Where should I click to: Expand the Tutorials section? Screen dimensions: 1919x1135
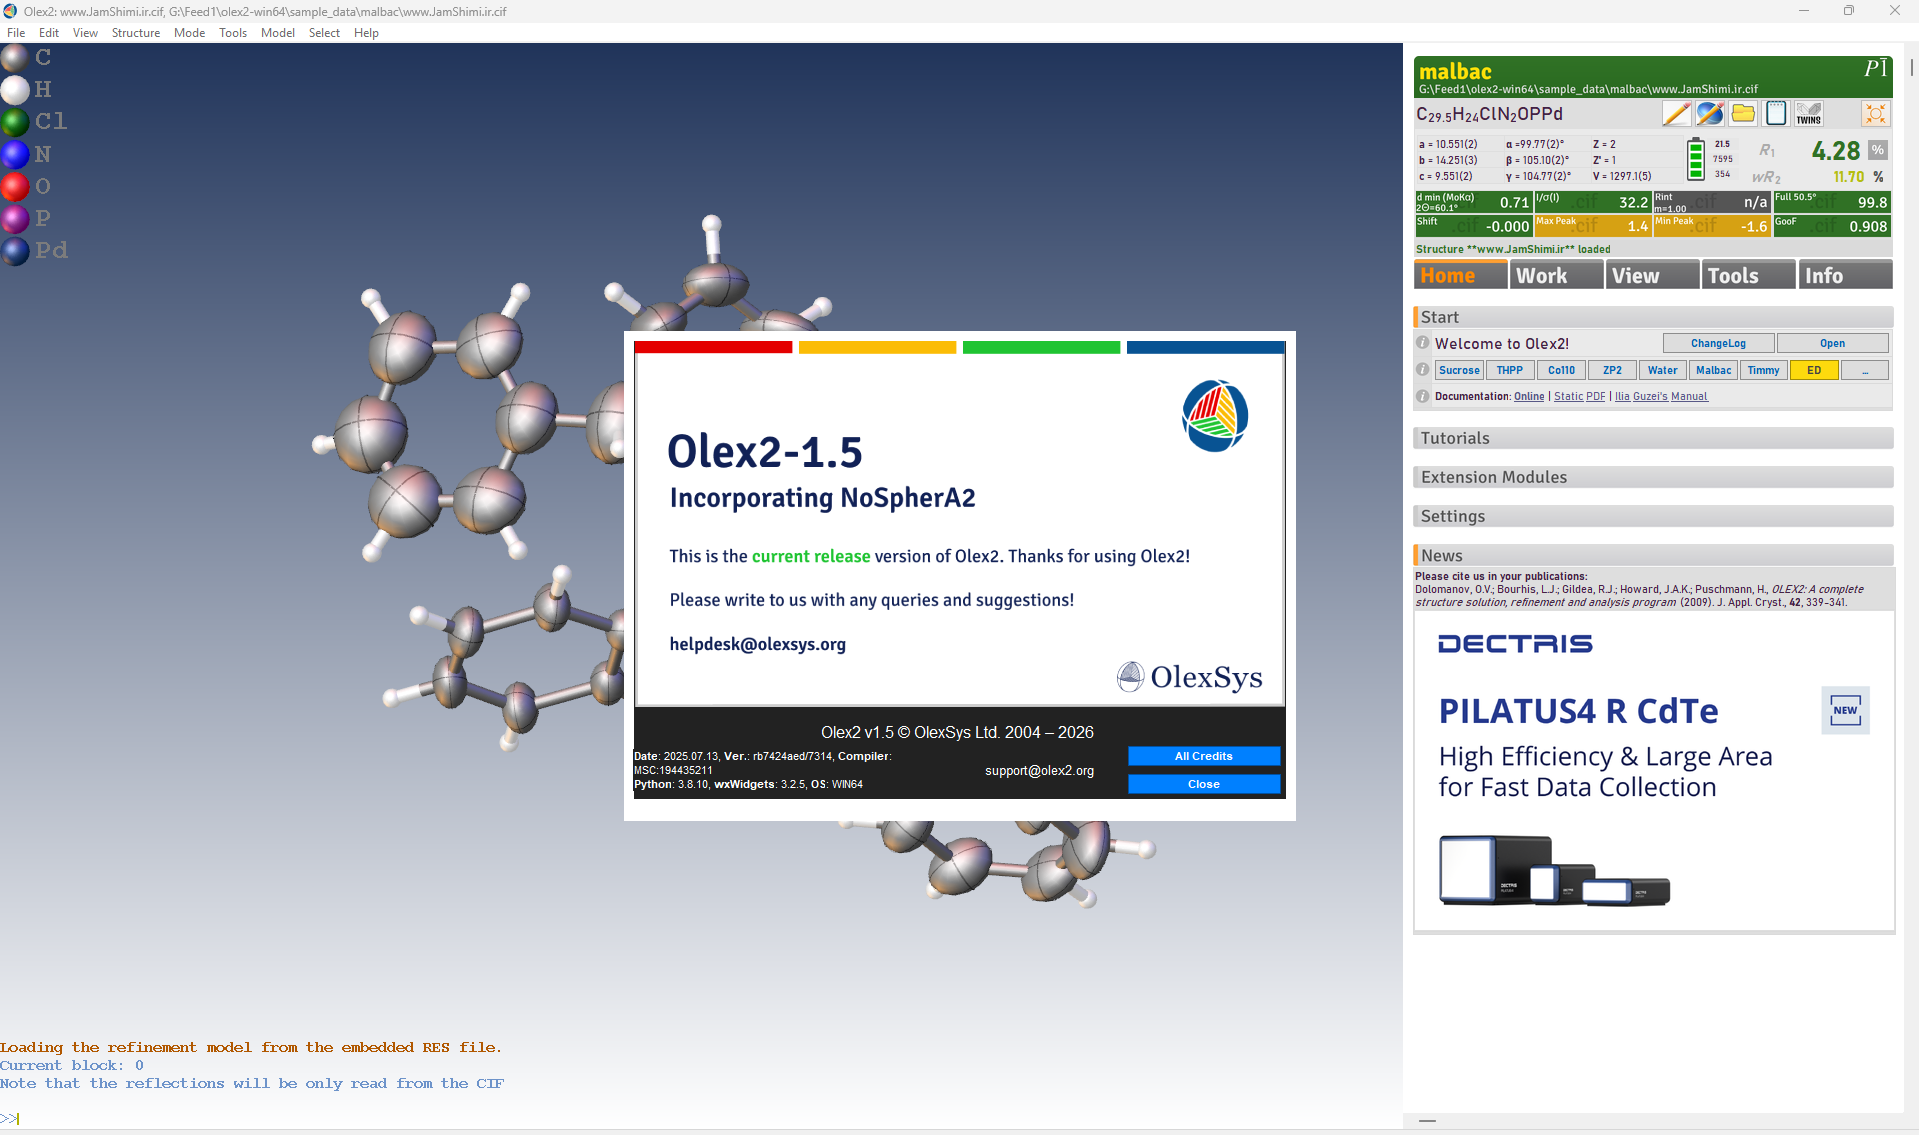click(1654, 438)
